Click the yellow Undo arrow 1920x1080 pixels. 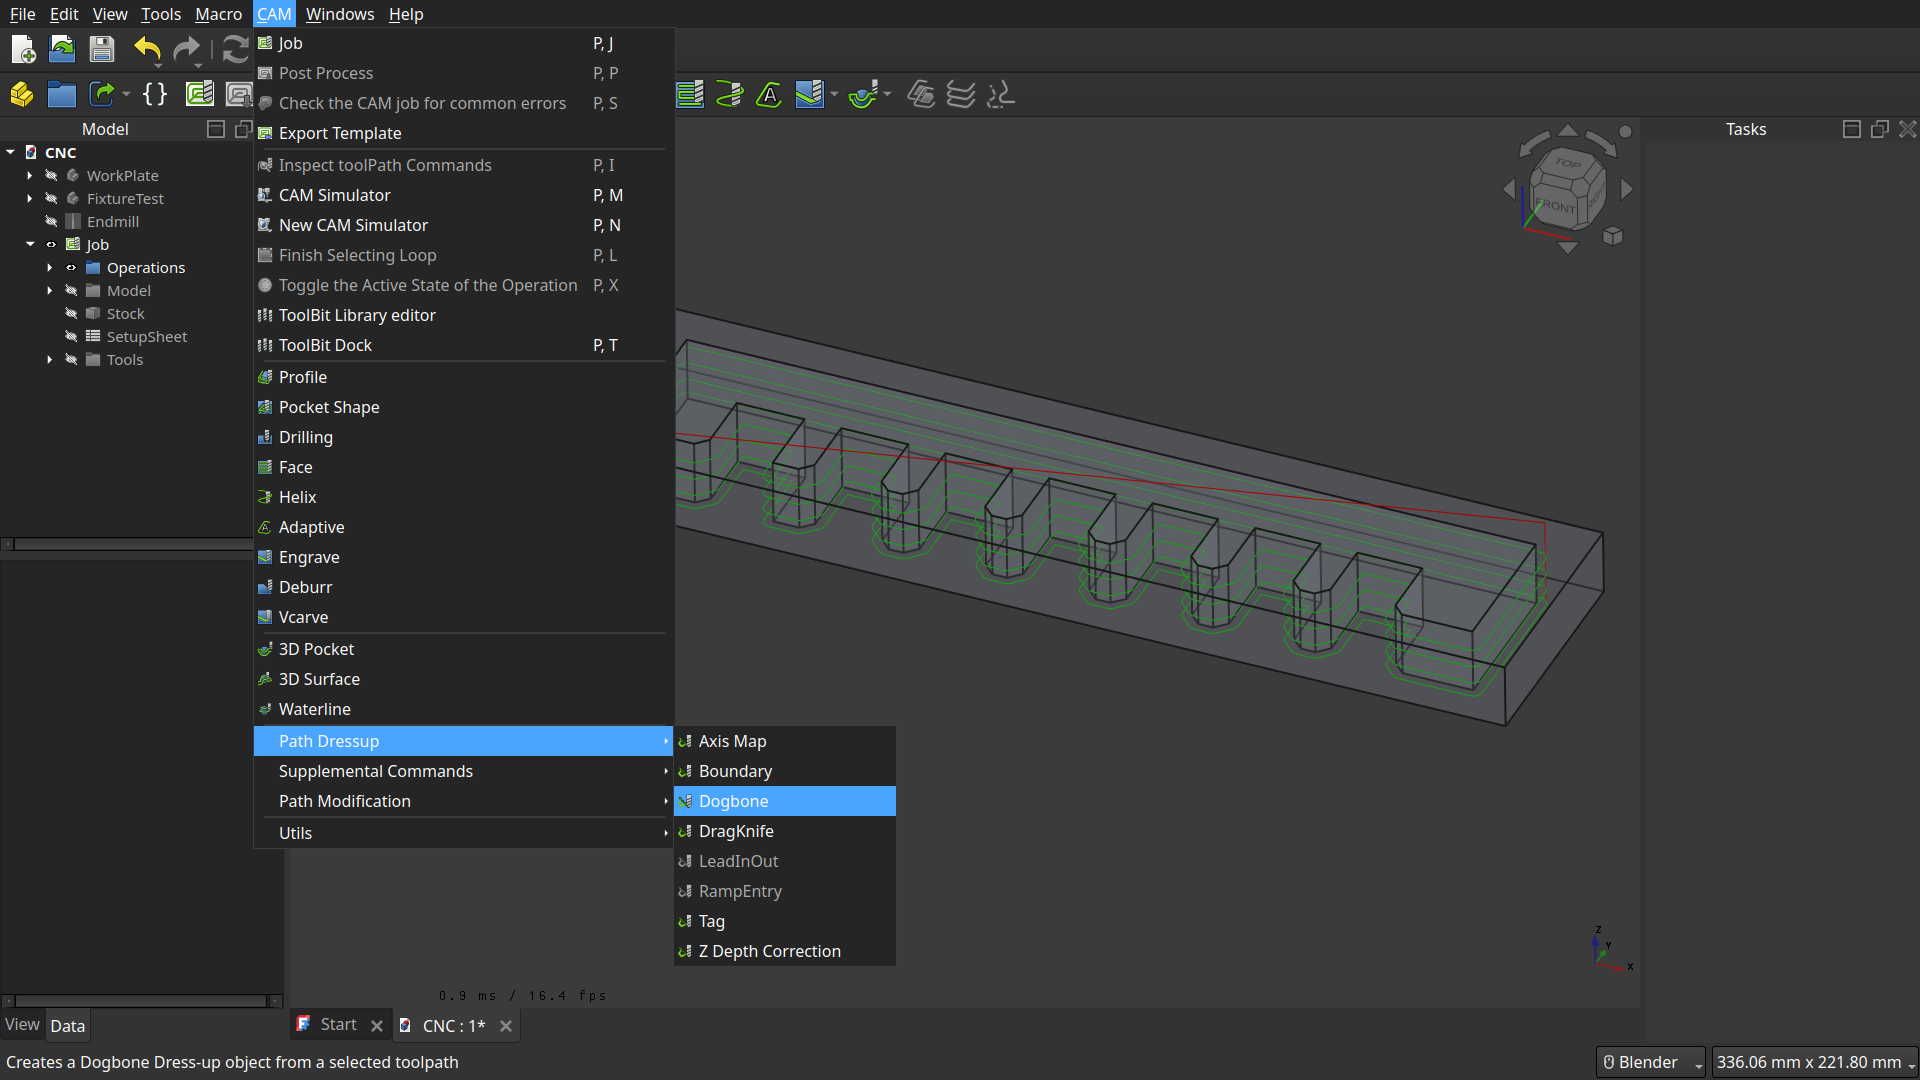pos(147,49)
